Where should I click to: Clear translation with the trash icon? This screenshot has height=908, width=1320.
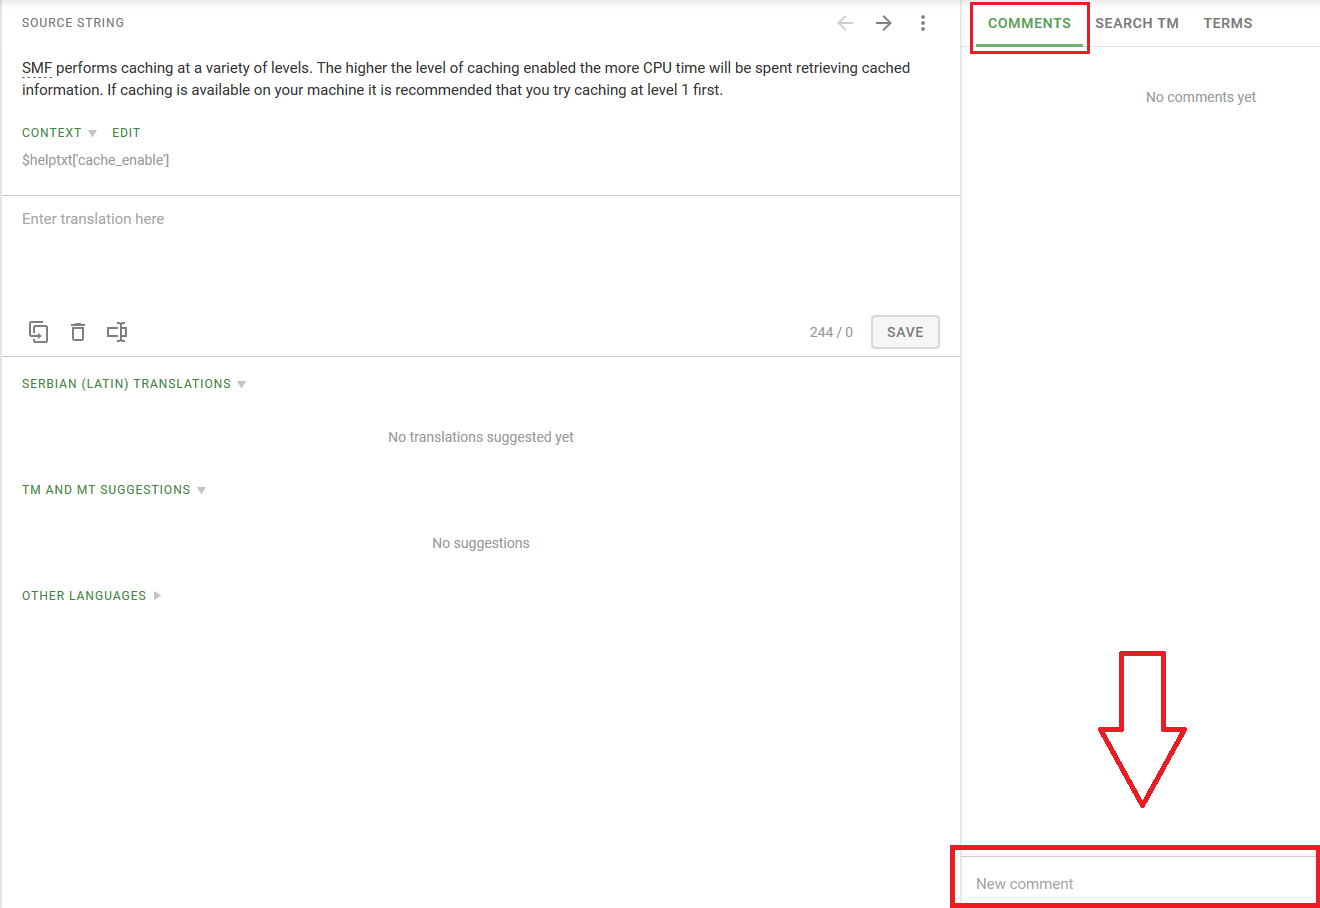pyautogui.click(x=78, y=332)
